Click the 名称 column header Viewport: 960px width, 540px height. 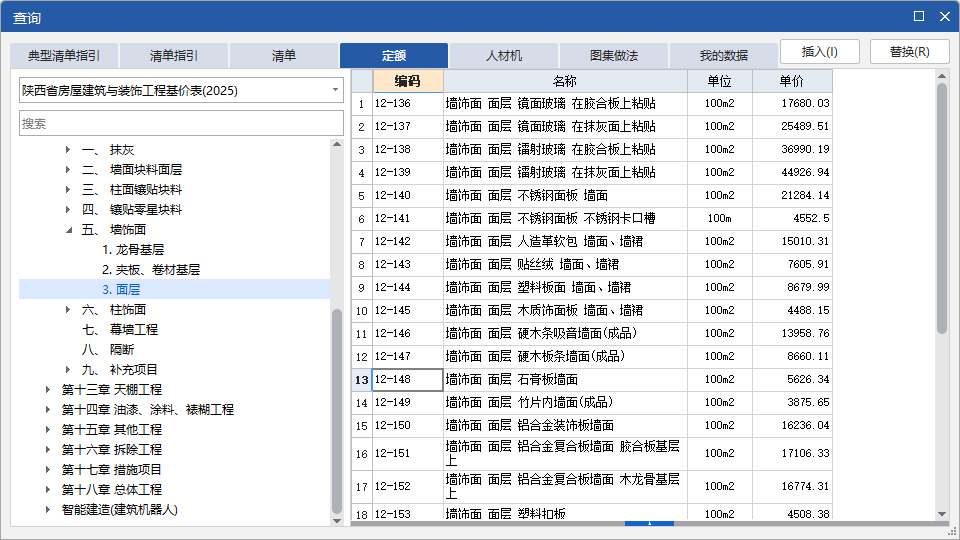[565, 81]
